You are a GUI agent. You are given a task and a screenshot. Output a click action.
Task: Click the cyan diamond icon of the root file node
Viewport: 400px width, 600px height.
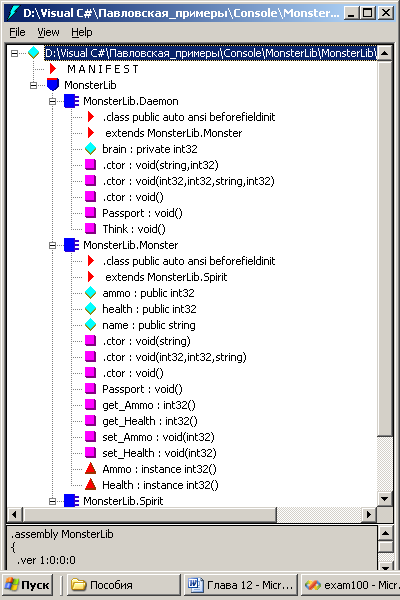(34, 53)
